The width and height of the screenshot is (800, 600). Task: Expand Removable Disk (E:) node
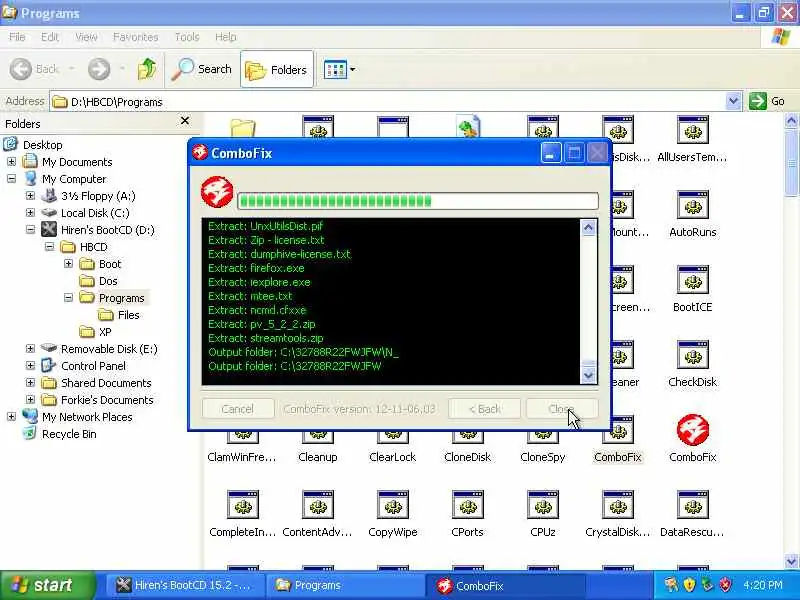coord(30,349)
